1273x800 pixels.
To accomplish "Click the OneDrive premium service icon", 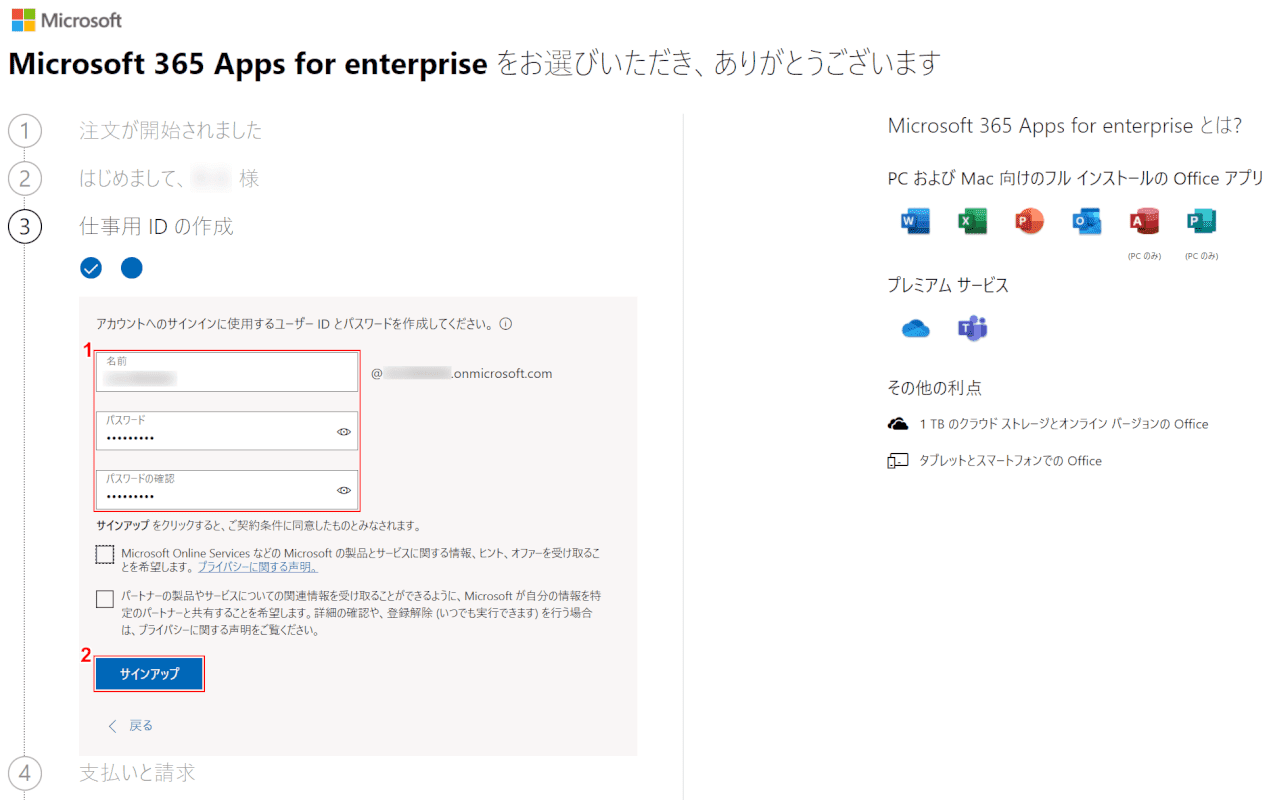I will pyautogui.click(x=915, y=328).
